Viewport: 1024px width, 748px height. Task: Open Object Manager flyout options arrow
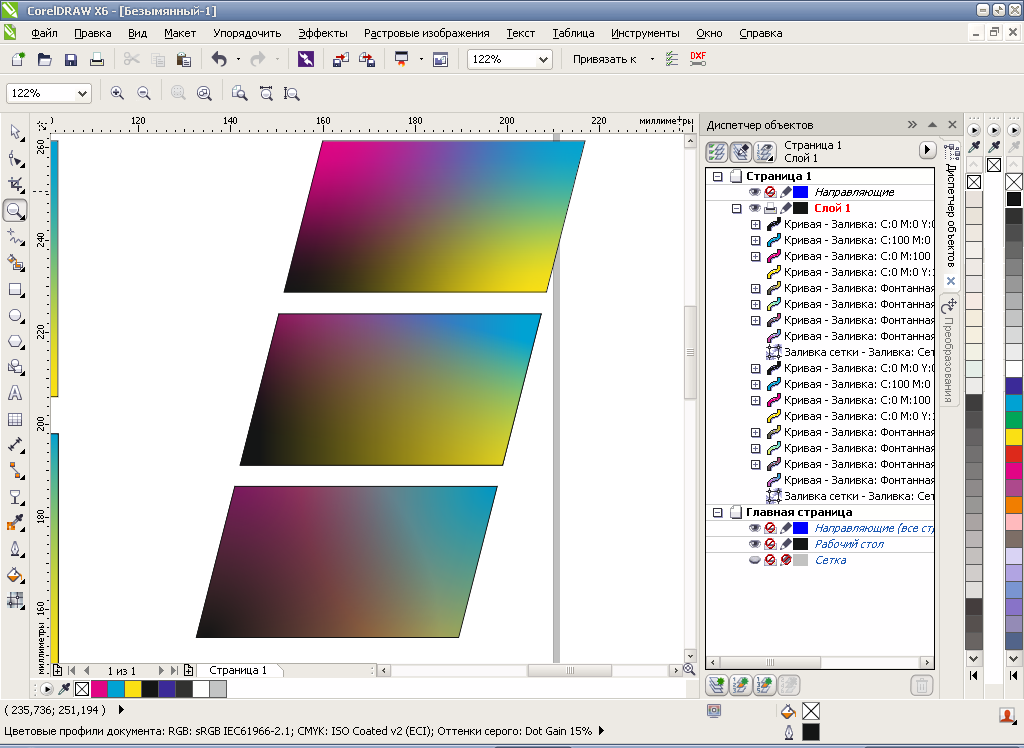click(x=927, y=151)
